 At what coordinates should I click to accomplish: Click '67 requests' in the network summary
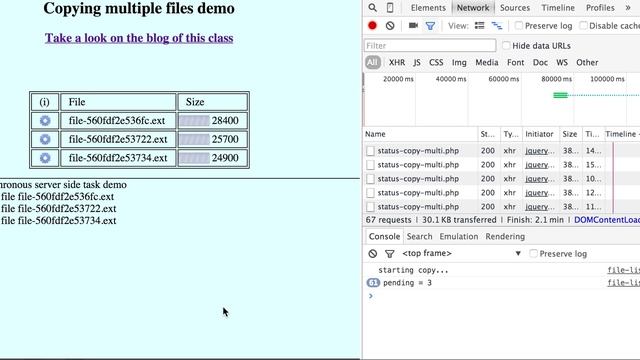389,220
